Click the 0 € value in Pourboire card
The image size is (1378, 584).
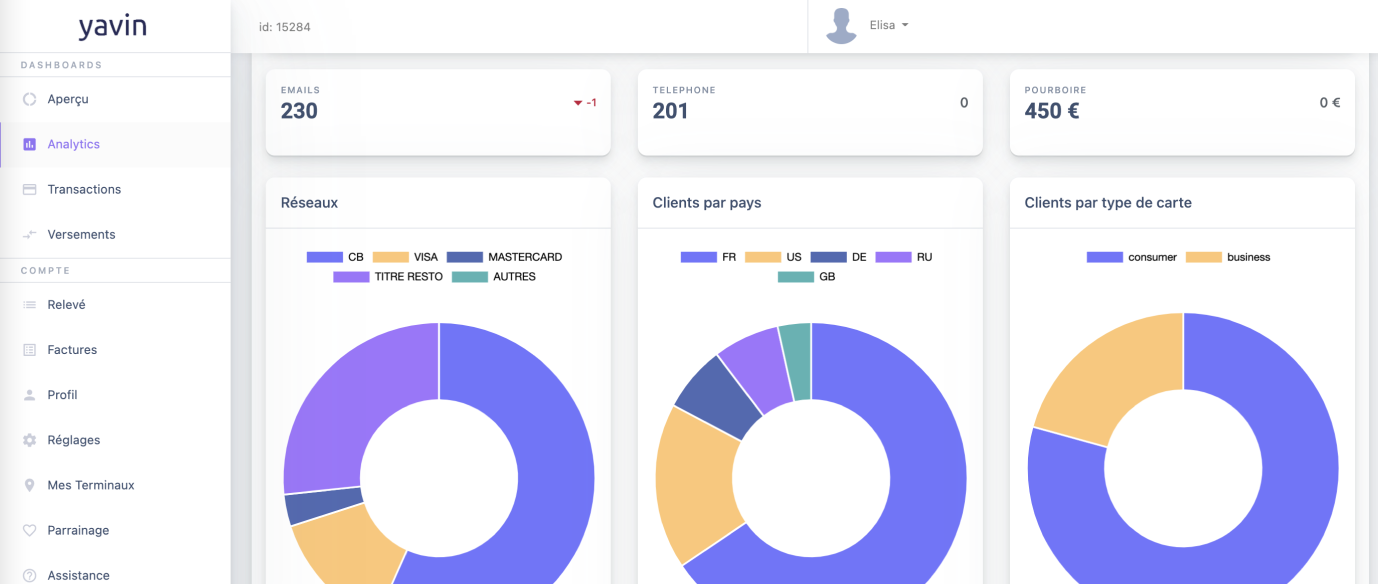(x=1330, y=102)
